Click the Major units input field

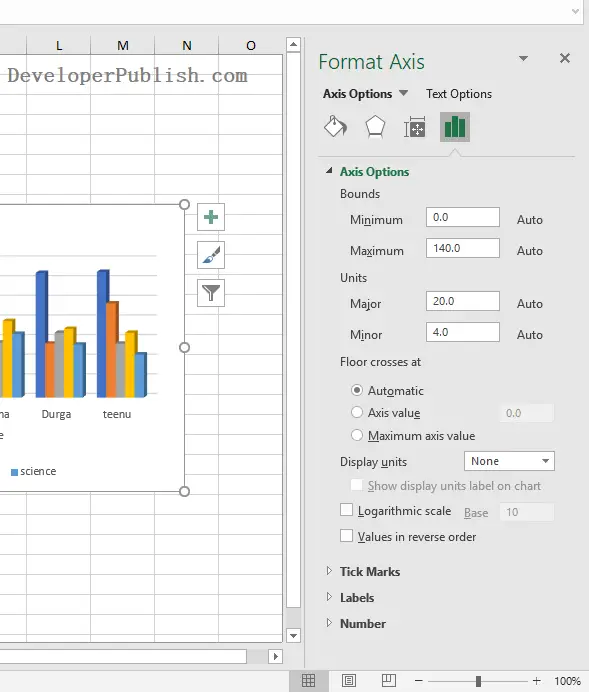point(463,301)
